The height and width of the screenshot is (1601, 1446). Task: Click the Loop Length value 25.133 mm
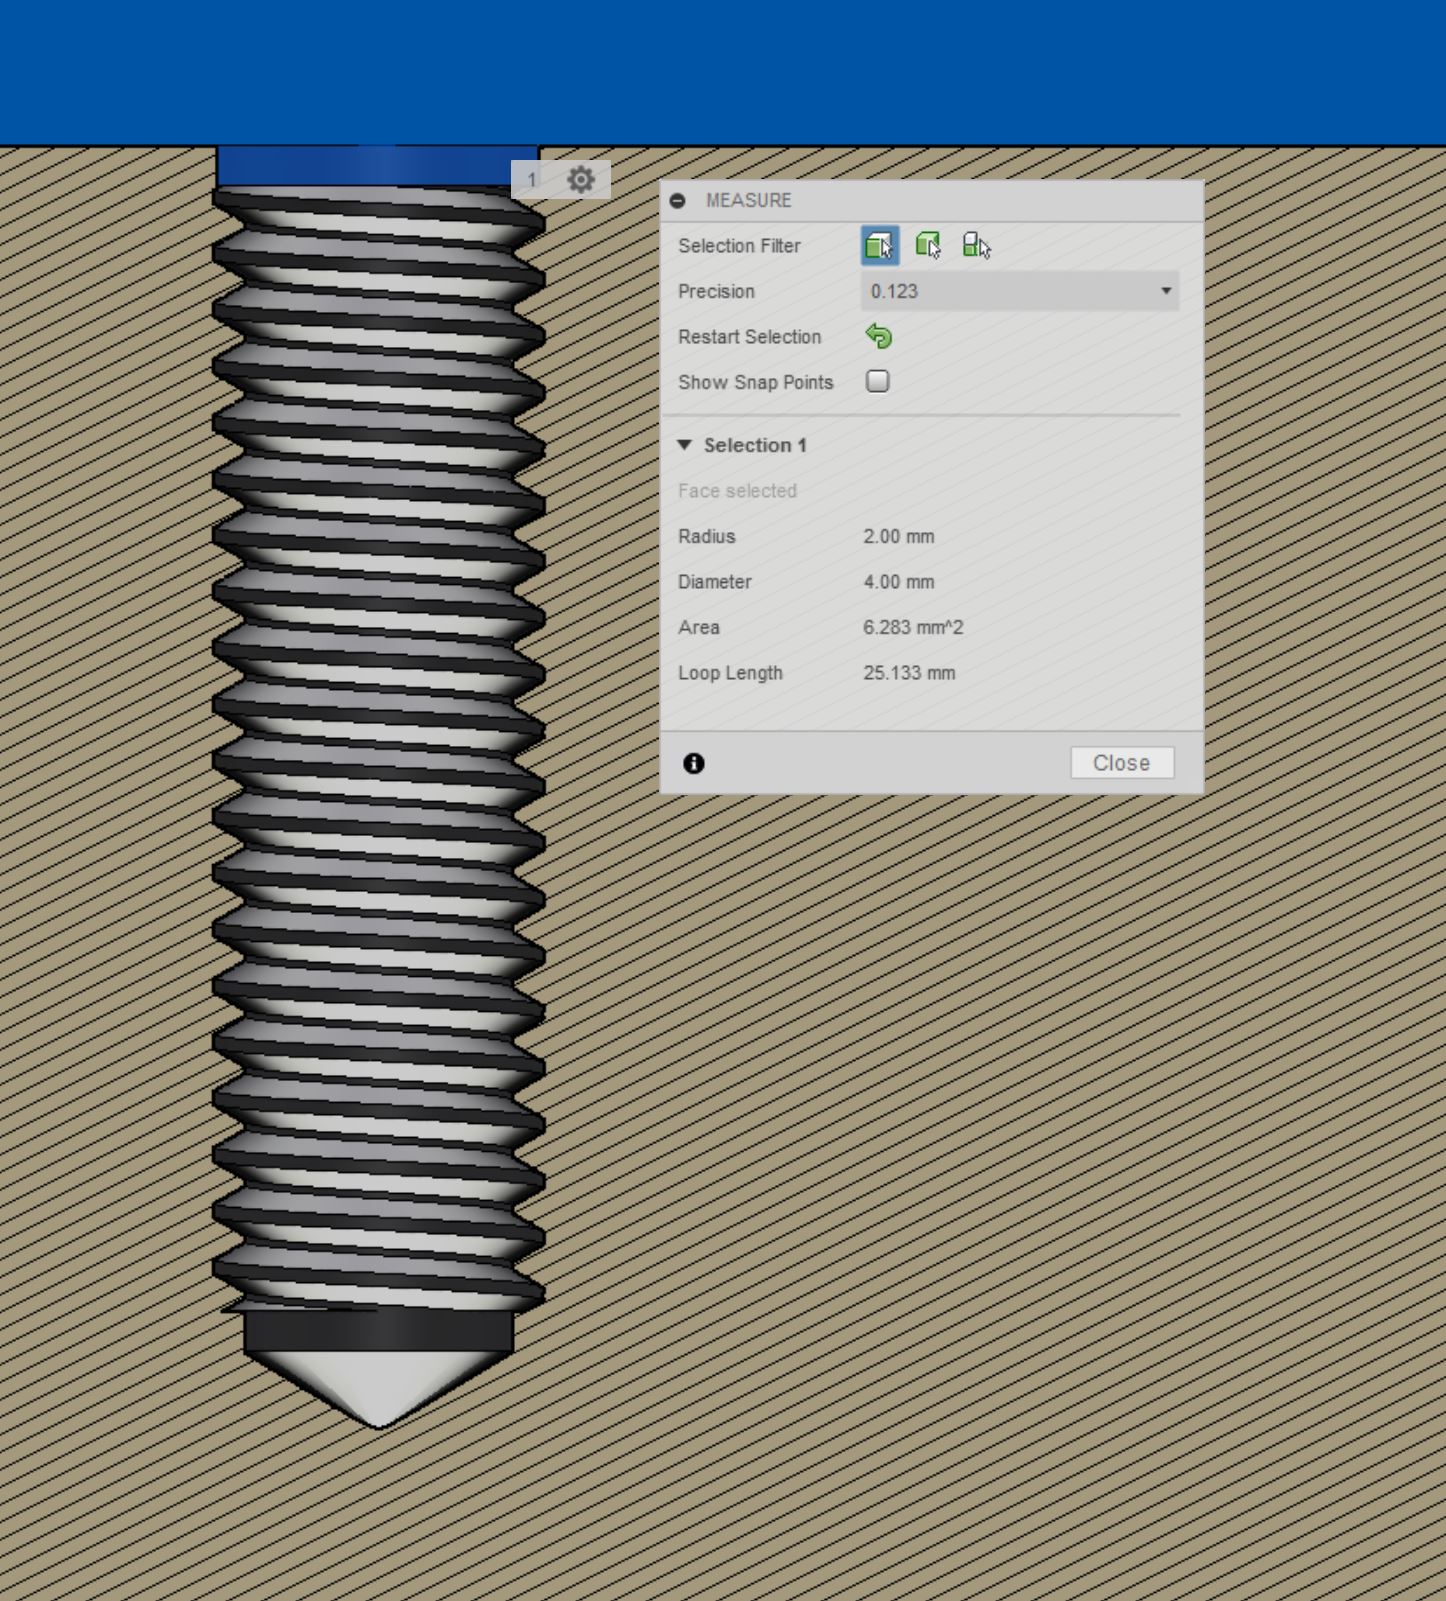(x=909, y=673)
